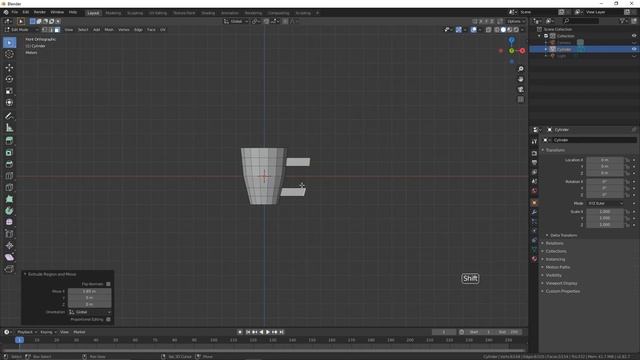
Task: Click the Scale X value field
Action: [x=605, y=212]
